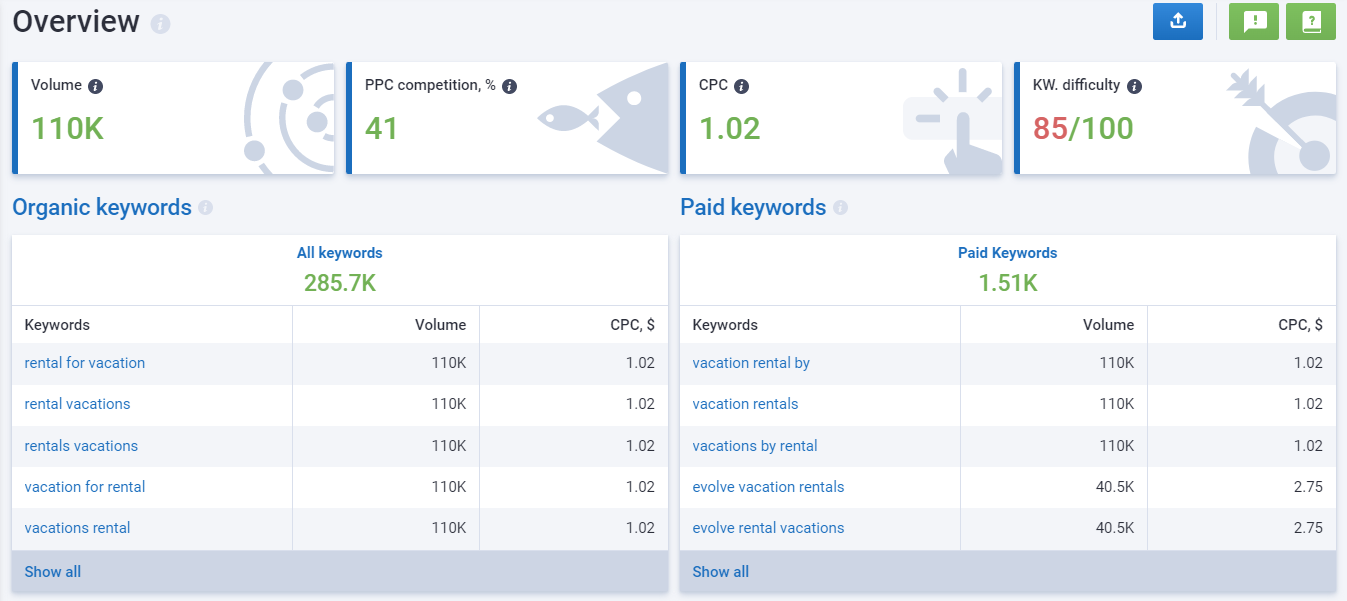The image size is (1347, 601).
Task: Click the Volume column header in organic table
Action: pos(440,325)
